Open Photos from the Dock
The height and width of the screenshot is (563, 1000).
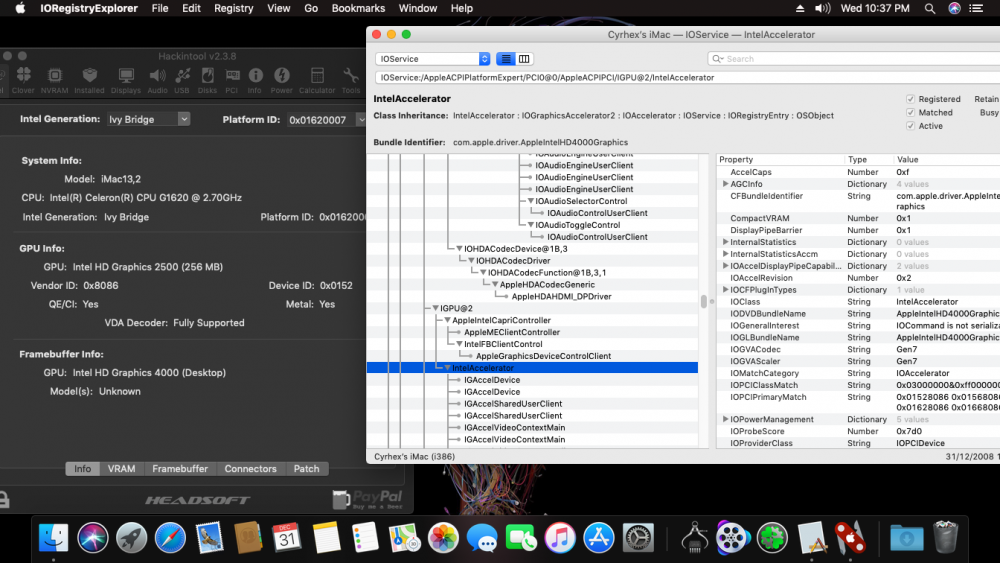point(443,537)
